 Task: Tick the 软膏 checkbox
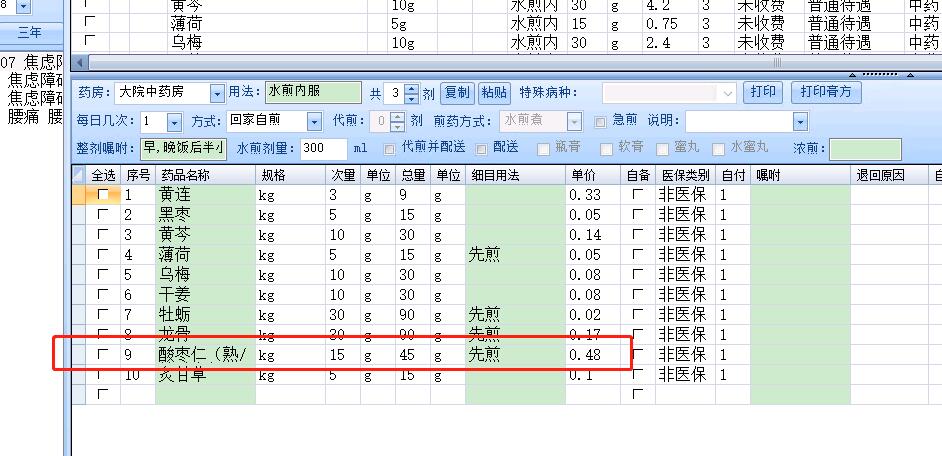[607, 150]
